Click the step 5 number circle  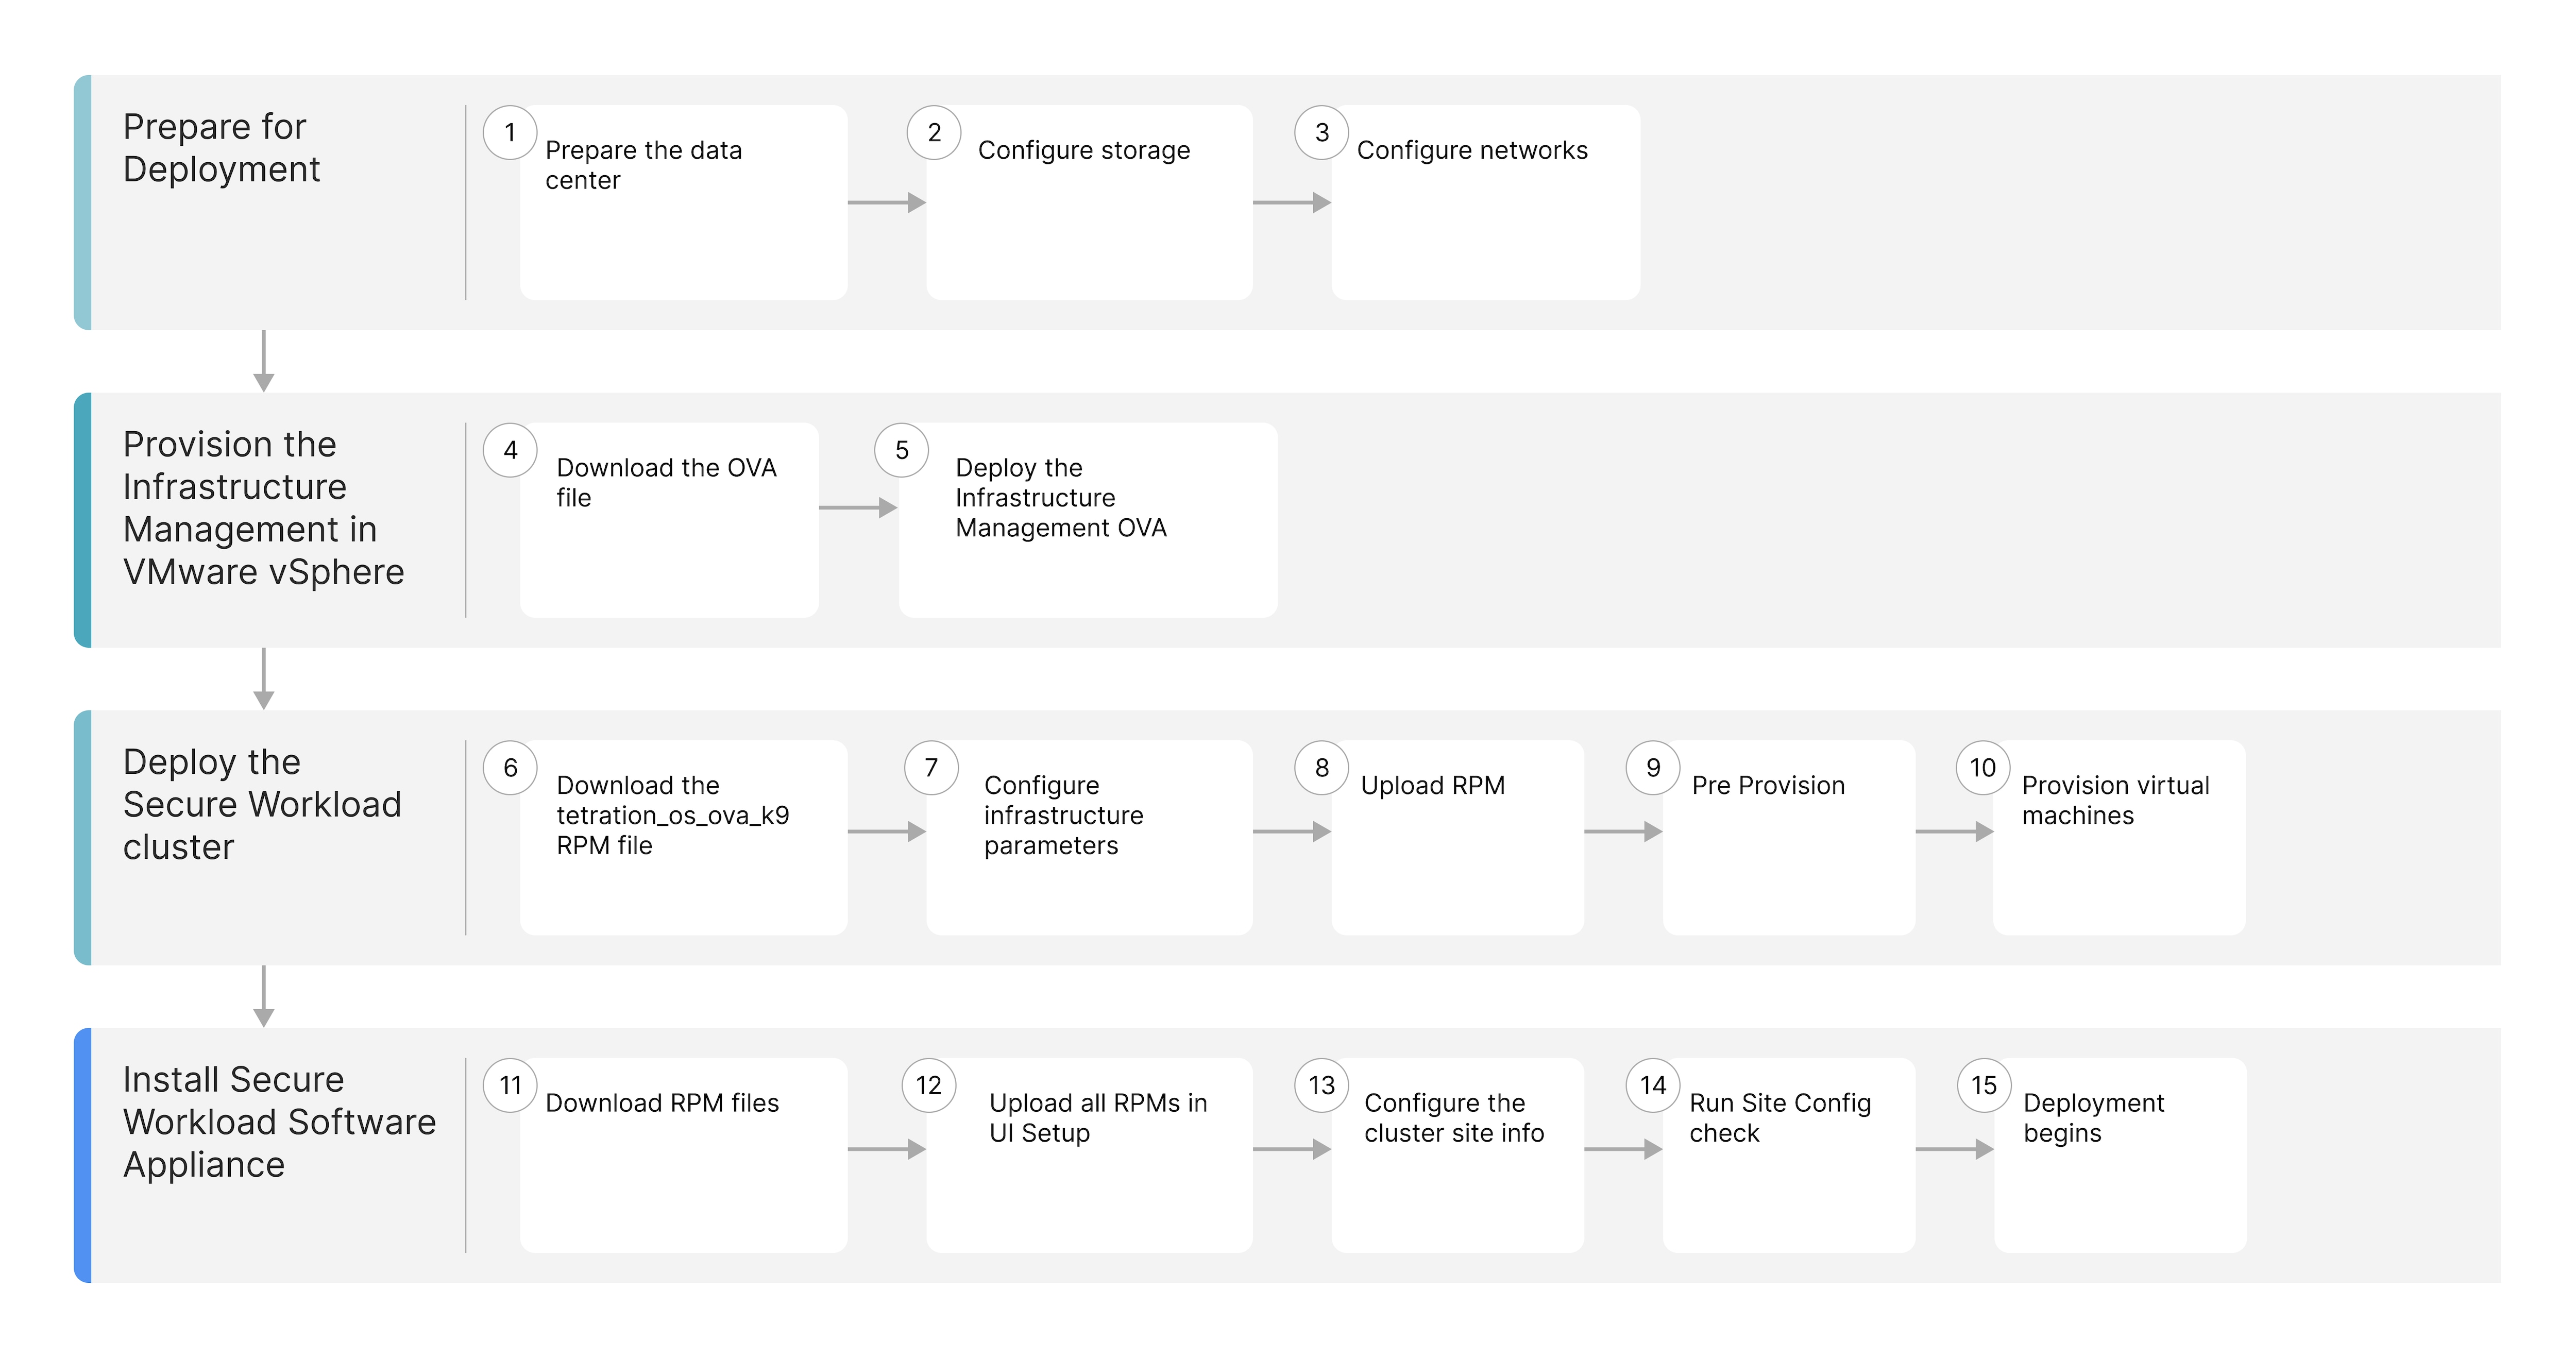coord(902,451)
